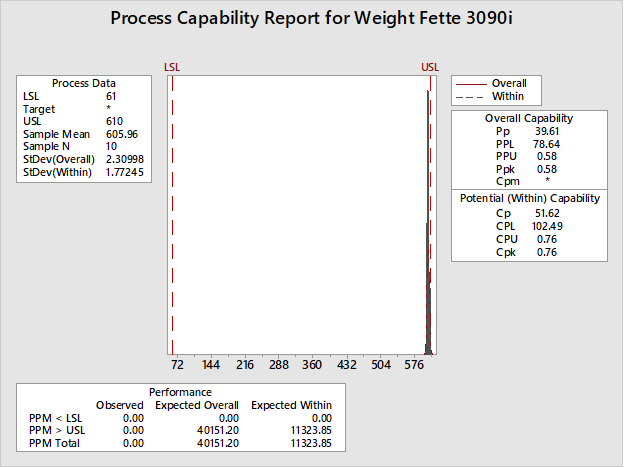Click the x-axis tick label 72
Screen dimensions: 624x468
click(177, 365)
